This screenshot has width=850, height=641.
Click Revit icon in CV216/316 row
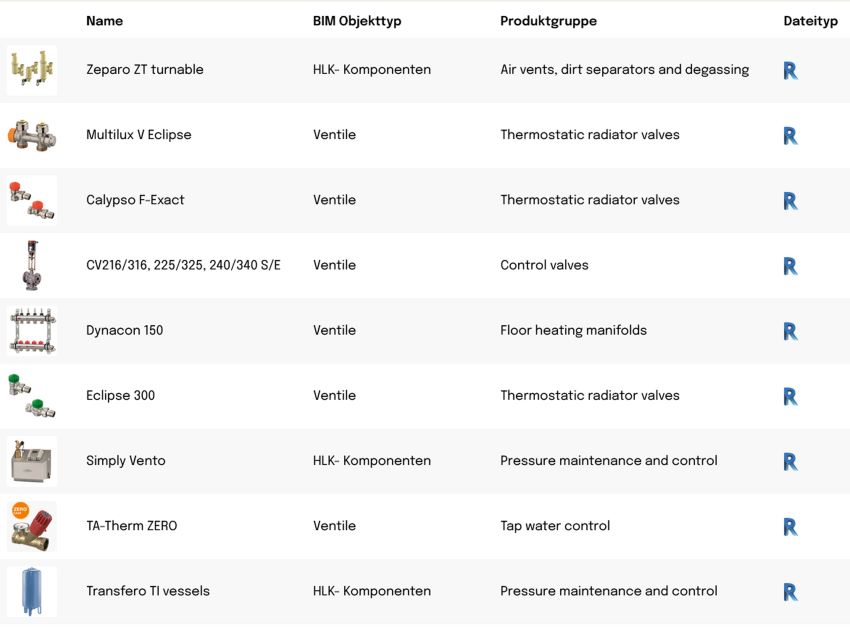pyautogui.click(x=790, y=266)
